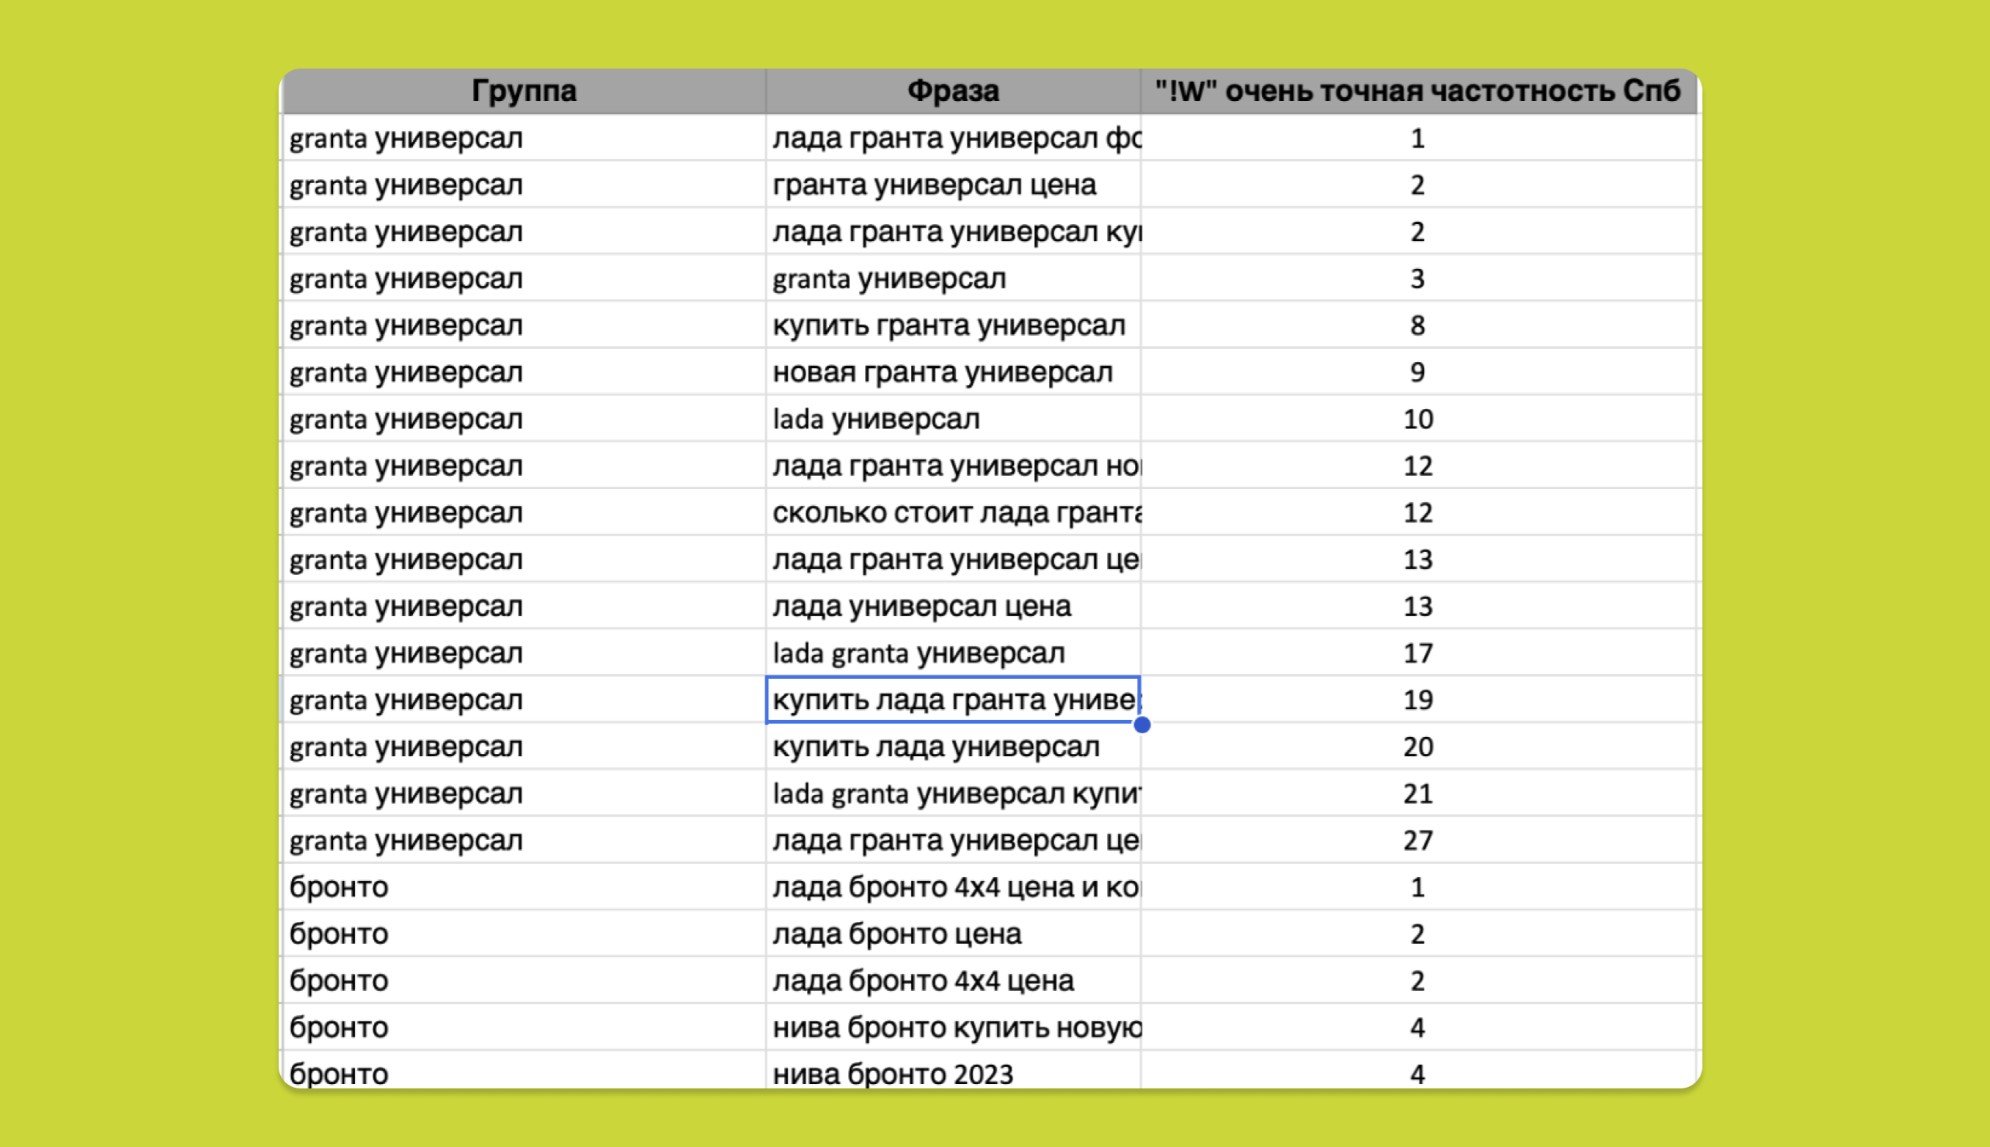Select cell containing frequency value 27
1990x1147 pixels.
click(1417, 840)
